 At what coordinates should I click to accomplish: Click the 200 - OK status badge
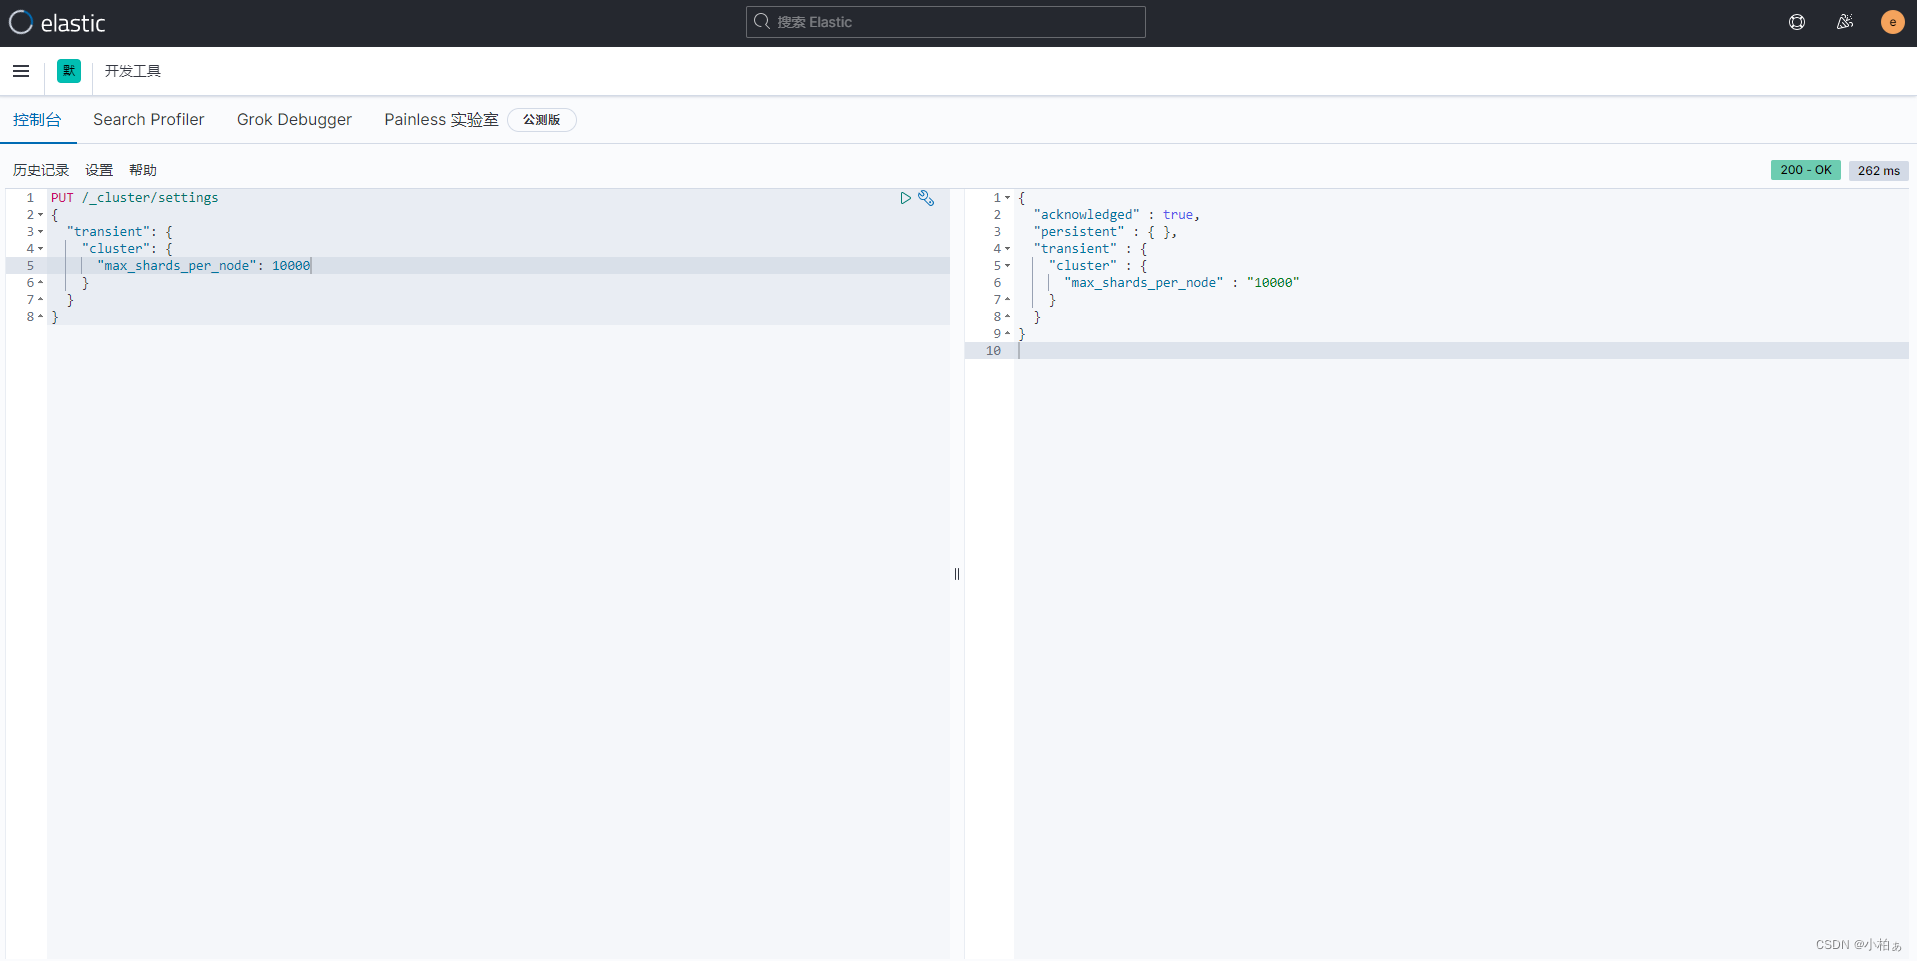click(x=1806, y=170)
